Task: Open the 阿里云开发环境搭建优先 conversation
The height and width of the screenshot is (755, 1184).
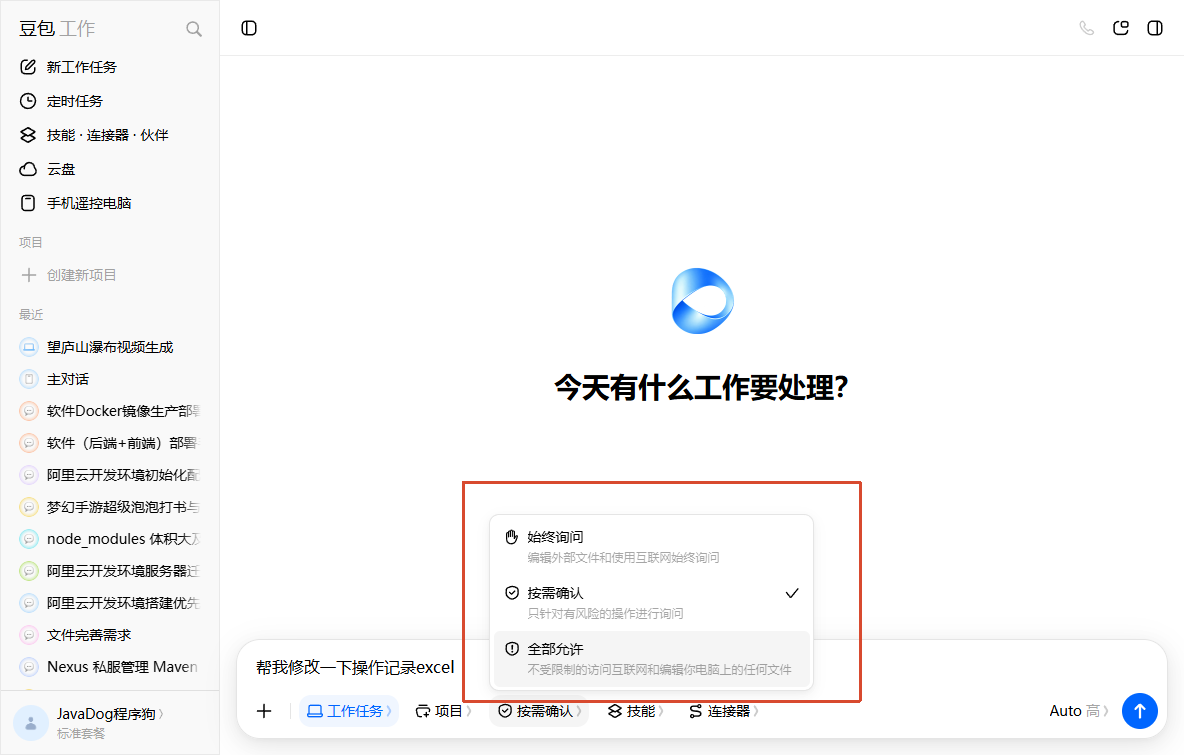Action: point(109,603)
